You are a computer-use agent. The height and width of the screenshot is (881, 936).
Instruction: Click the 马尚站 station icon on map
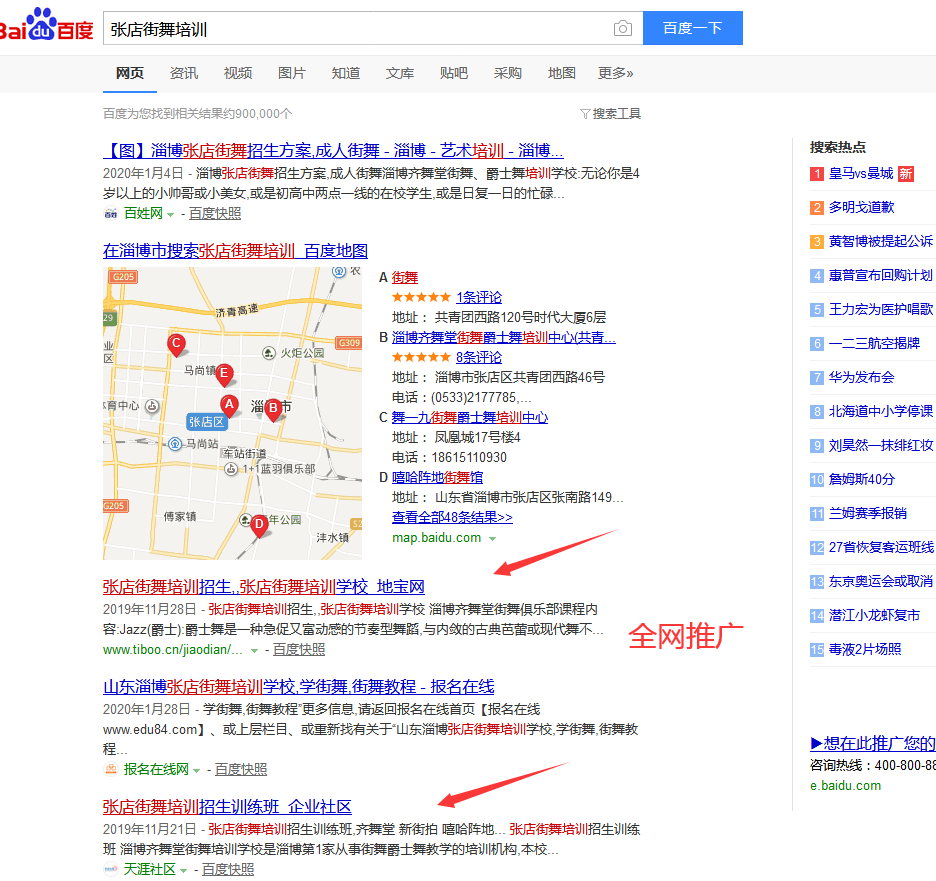tap(175, 443)
